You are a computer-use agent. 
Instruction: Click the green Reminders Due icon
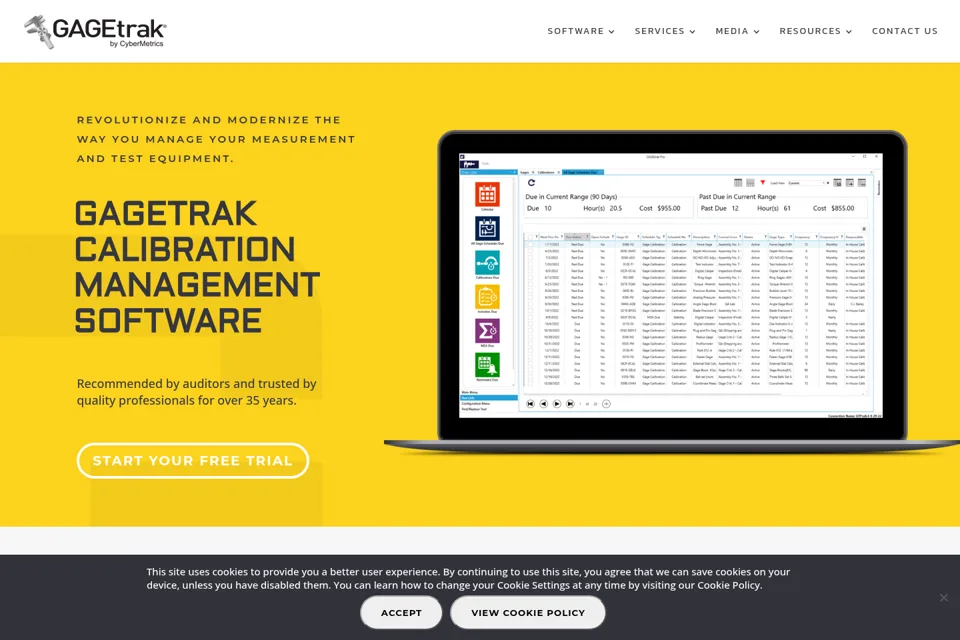pos(487,365)
